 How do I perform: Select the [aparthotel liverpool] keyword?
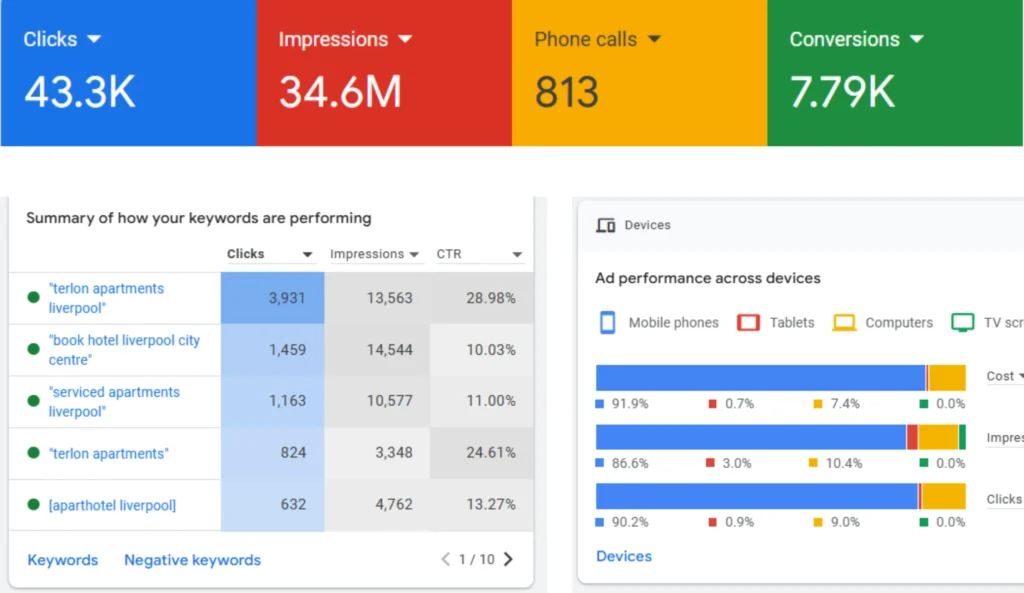[x=112, y=505]
